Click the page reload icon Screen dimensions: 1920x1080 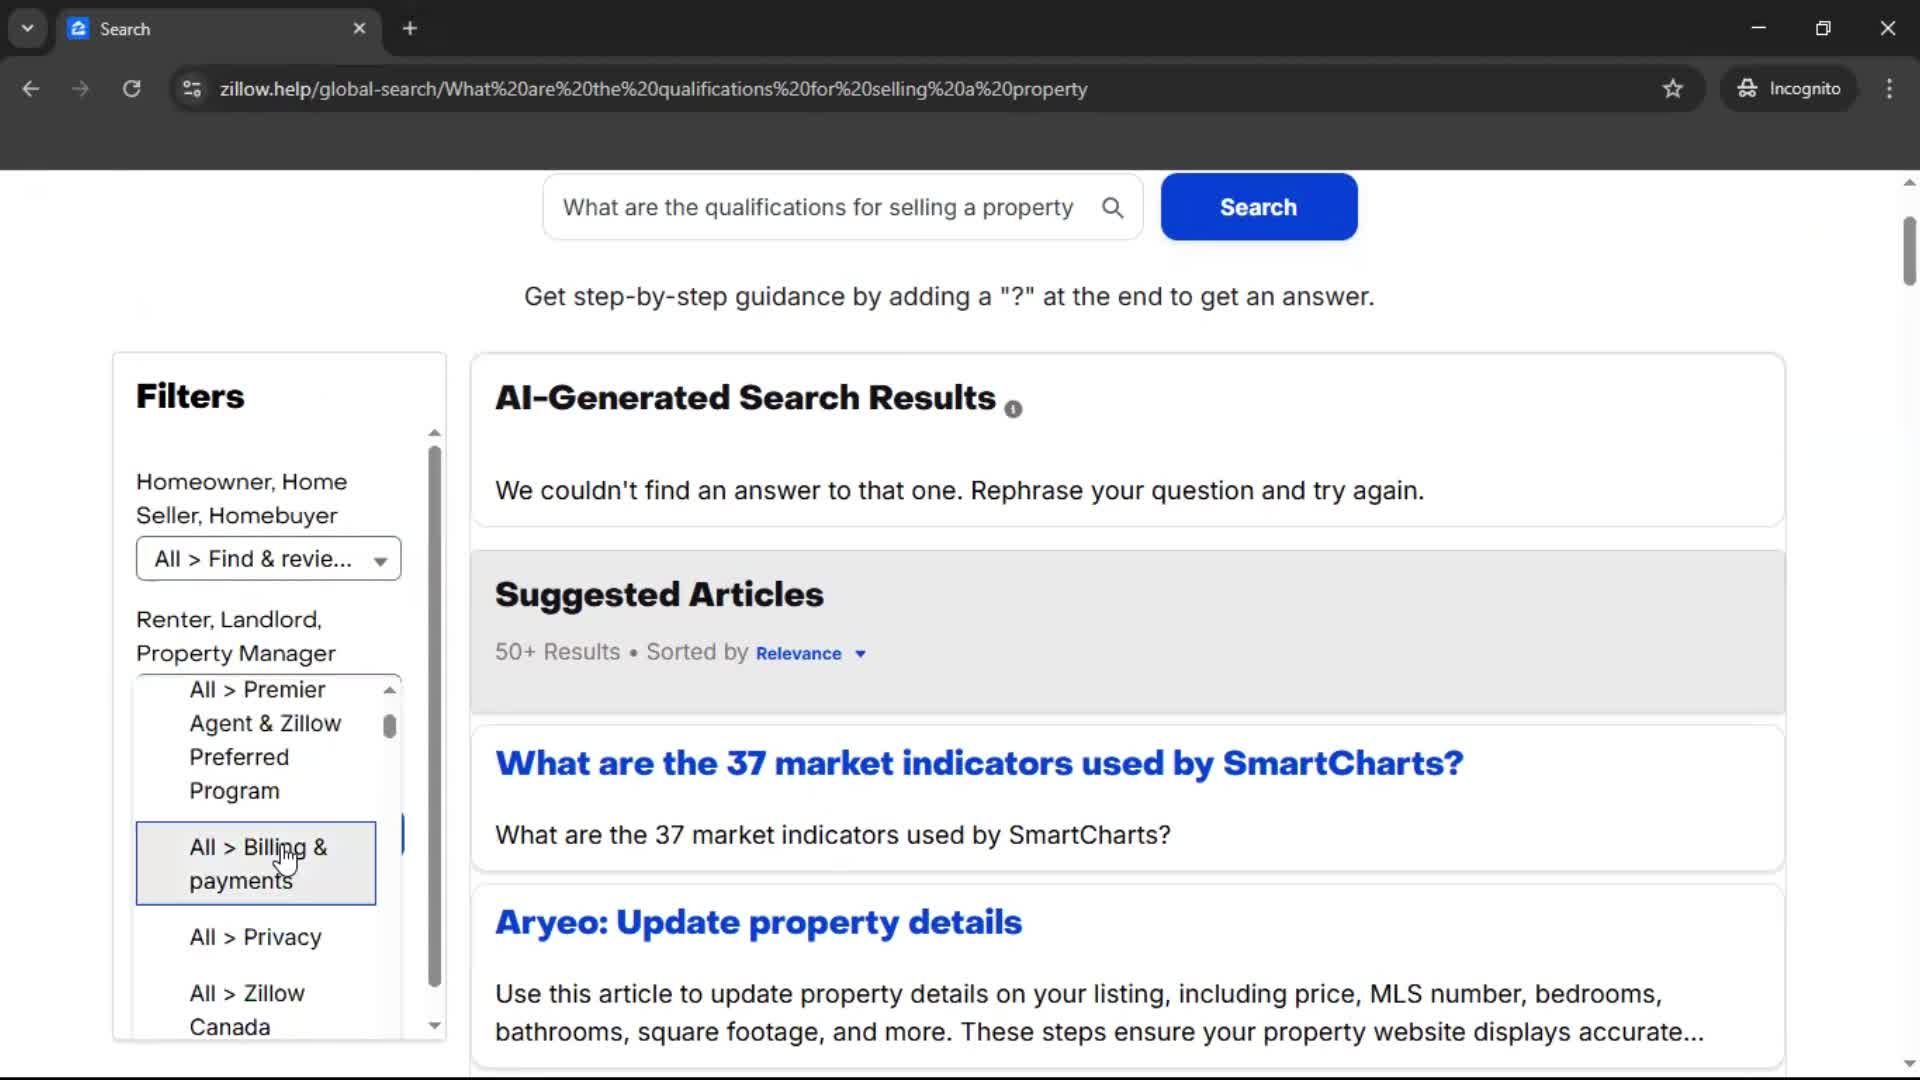[x=131, y=88]
